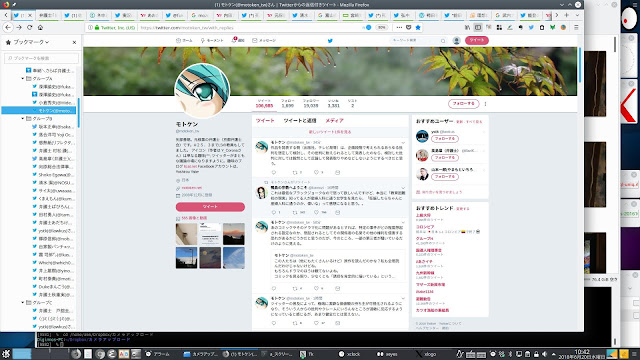
Task: Collapse the グループB bookmark folder
Action: pyautogui.click(x=23, y=118)
